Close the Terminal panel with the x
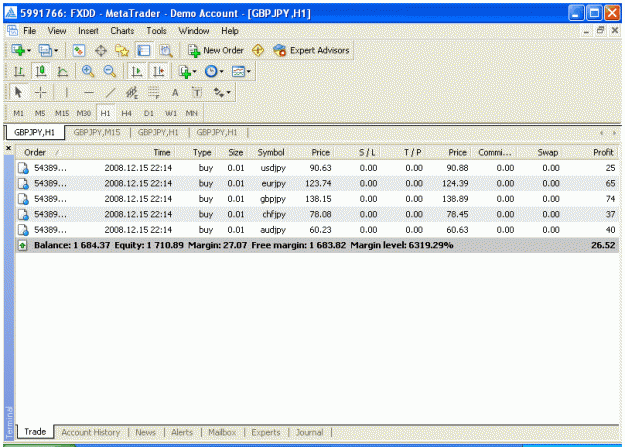 (8, 148)
